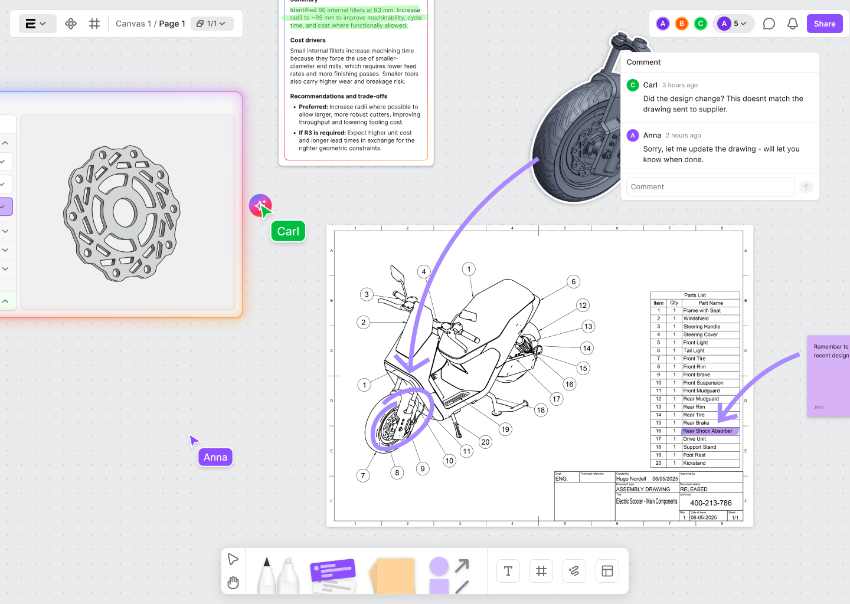The height and width of the screenshot is (604, 850).
Task: Pick the black pencil drawing tool
Action: [269, 575]
